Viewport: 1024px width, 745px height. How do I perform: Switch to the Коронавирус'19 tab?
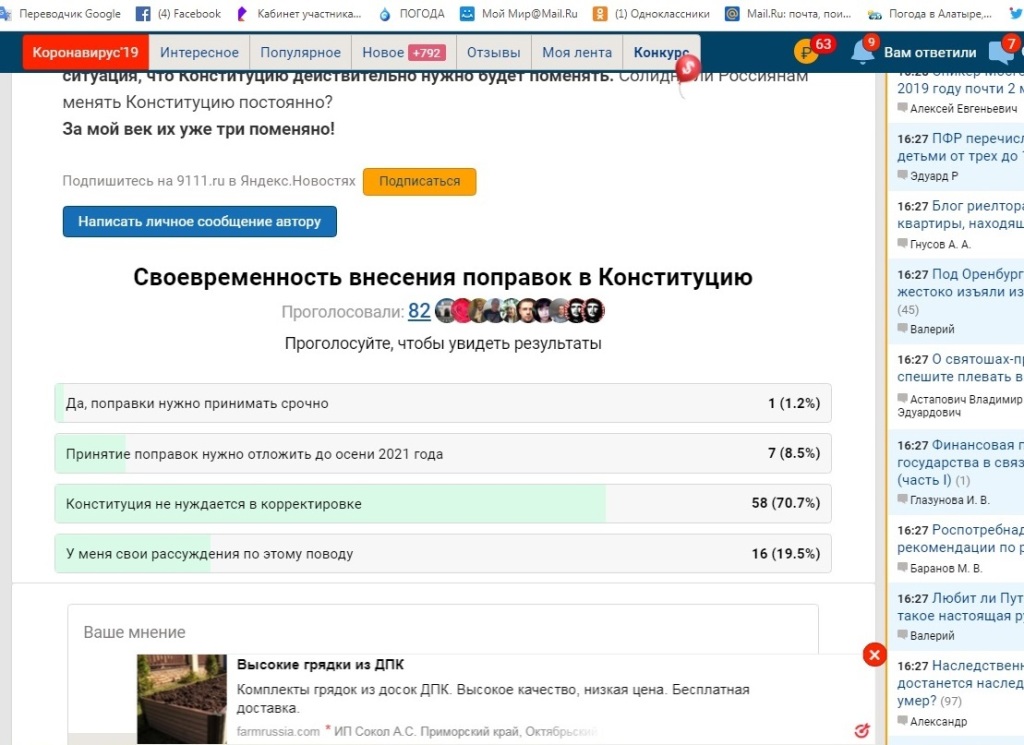pos(85,53)
